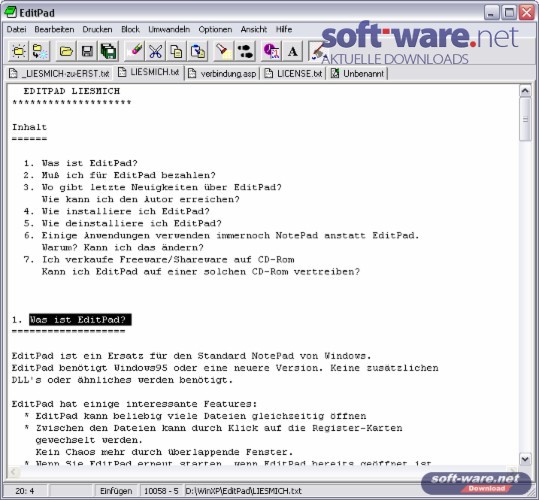Open the Optionen menu
Image resolution: width=539 pixels, height=500 pixels.
[215, 30]
